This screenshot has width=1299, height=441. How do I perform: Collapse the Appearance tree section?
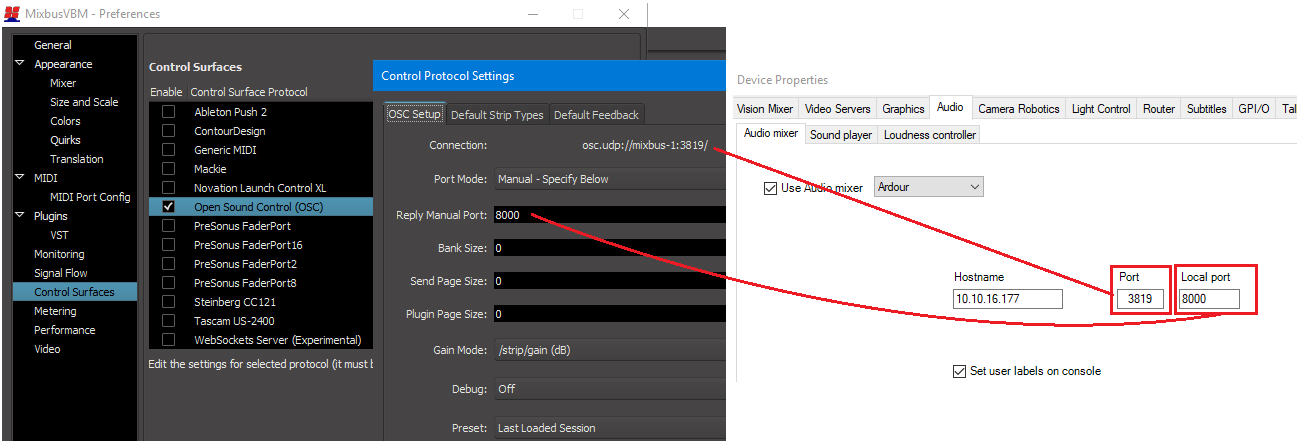coord(20,64)
